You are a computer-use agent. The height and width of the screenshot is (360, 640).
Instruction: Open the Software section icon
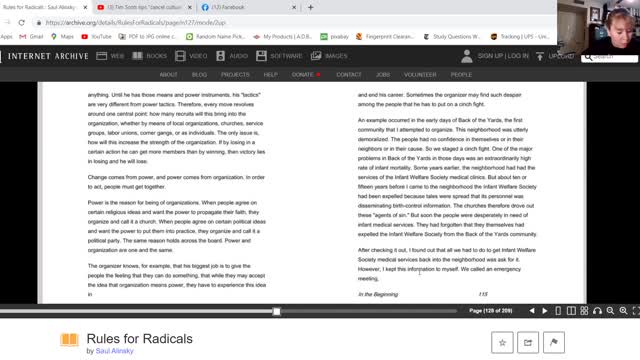[x=261, y=56]
